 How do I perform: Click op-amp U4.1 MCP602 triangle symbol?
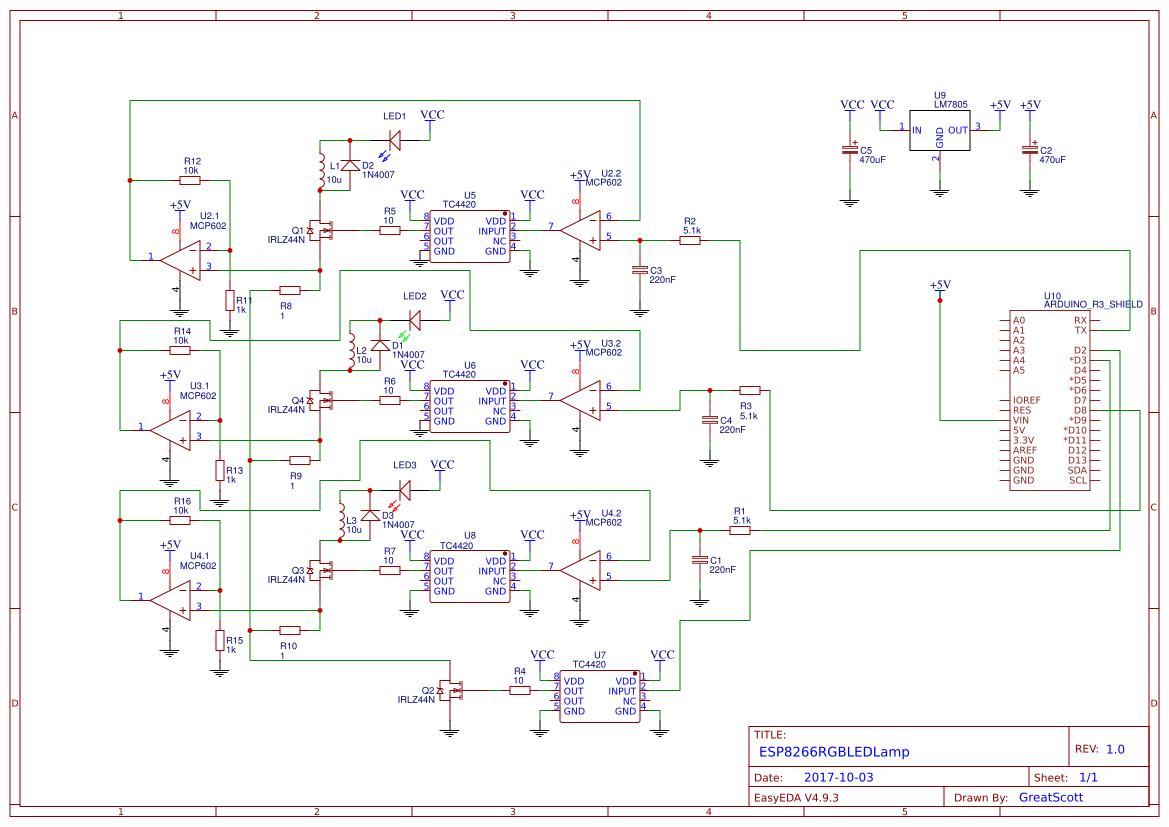coord(171,600)
